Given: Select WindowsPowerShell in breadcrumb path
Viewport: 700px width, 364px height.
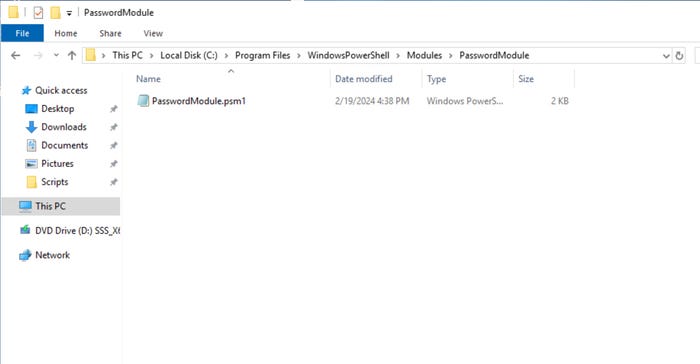Looking at the screenshot, I should [x=348, y=55].
